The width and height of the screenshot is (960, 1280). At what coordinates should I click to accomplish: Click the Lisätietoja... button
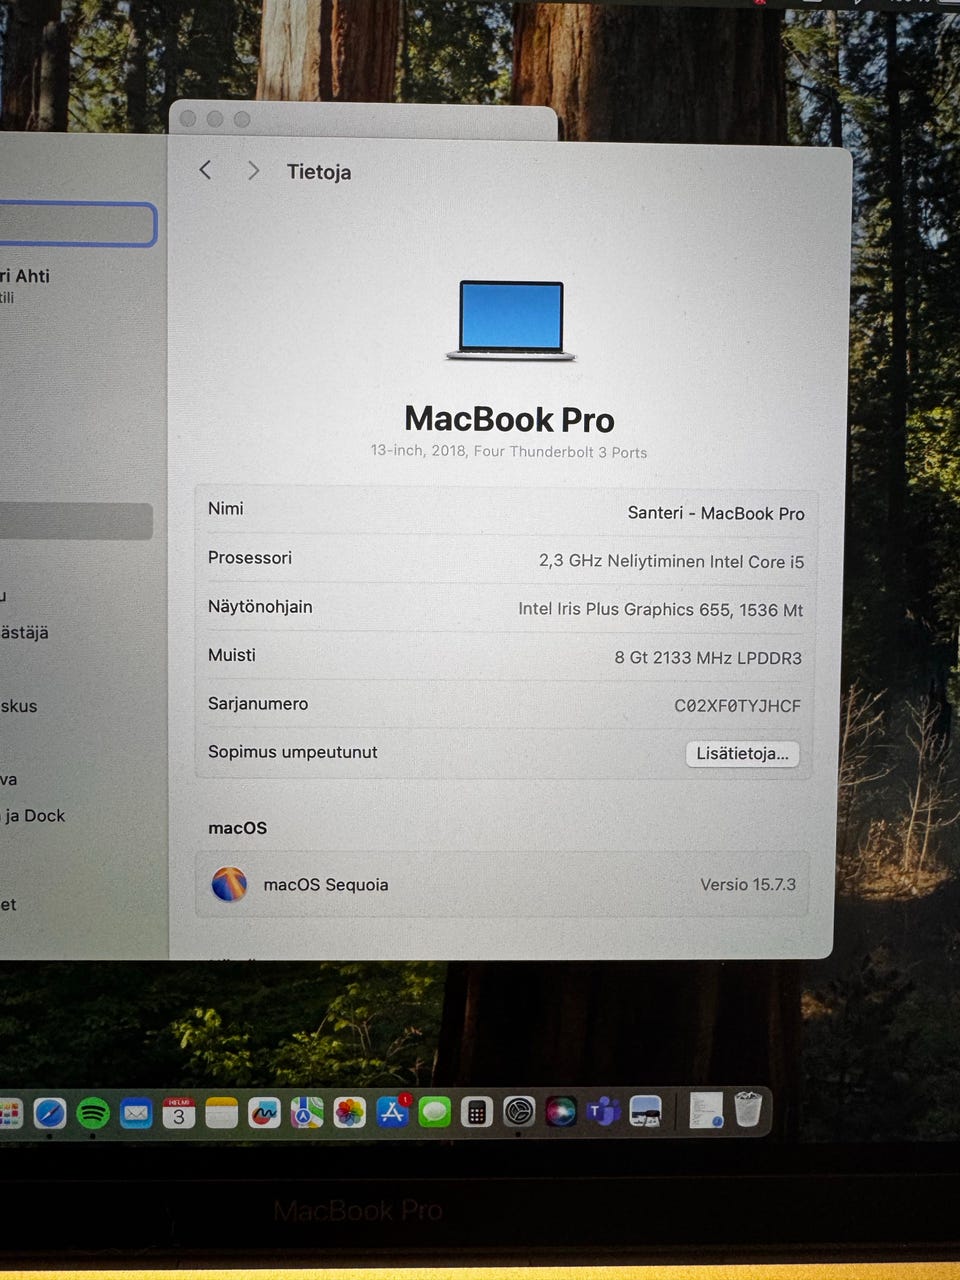[742, 753]
